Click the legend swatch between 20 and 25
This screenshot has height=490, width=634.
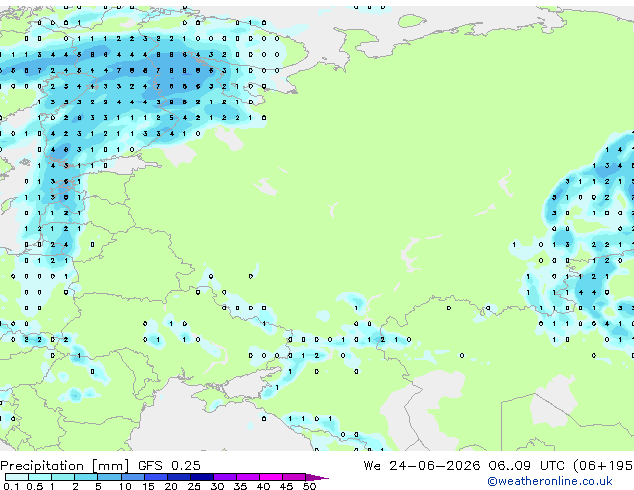pos(179,477)
